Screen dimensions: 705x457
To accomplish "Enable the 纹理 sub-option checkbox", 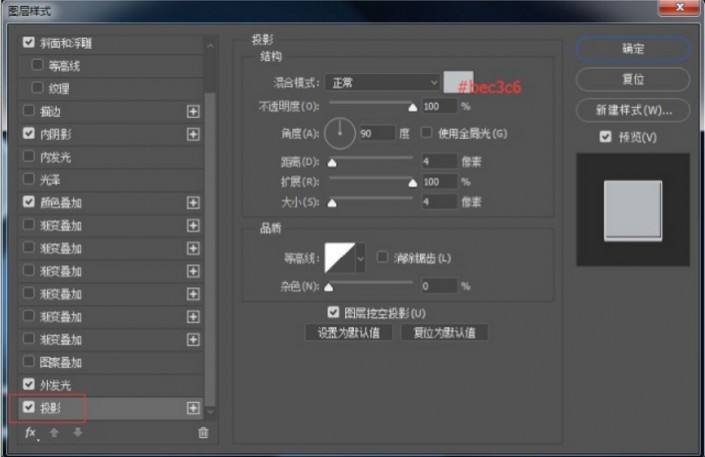I will click(x=37, y=88).
